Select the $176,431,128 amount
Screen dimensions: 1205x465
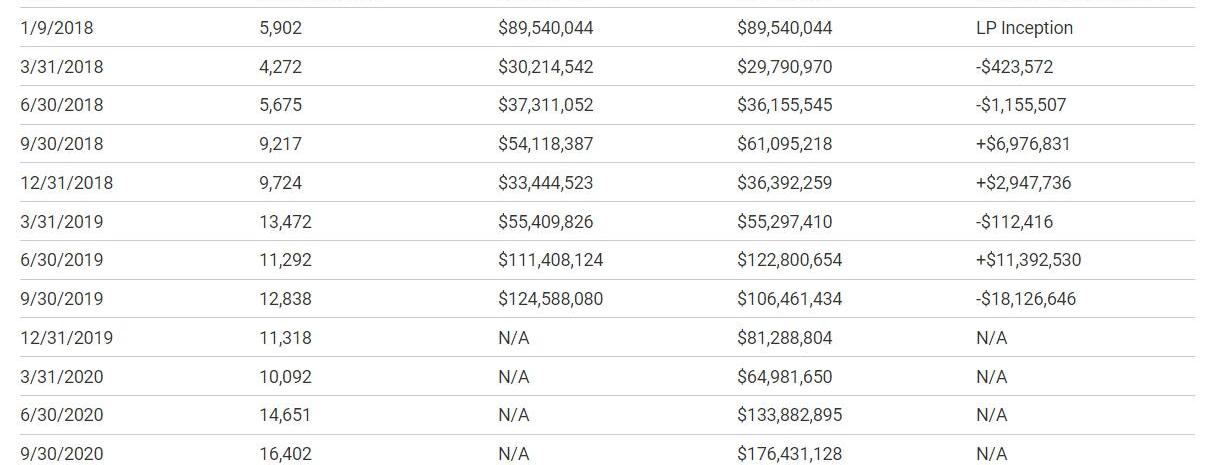pos(789,454)
